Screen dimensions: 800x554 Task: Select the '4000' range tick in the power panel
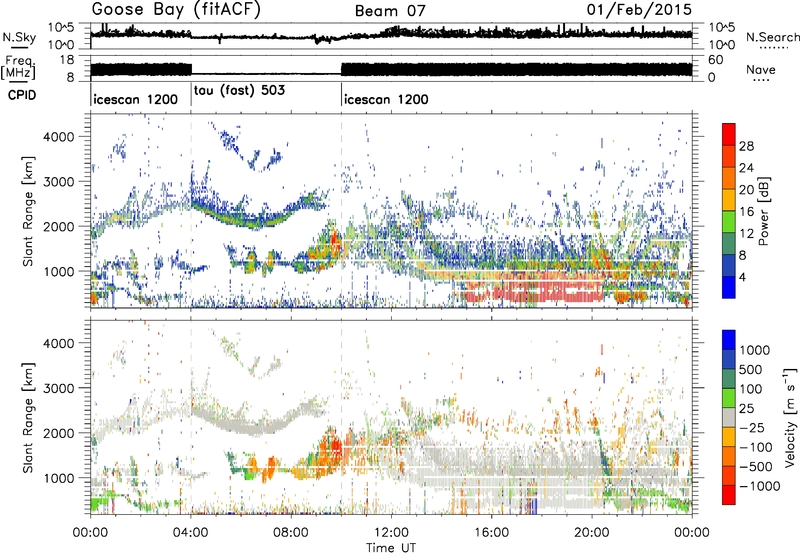pos(58,137)
